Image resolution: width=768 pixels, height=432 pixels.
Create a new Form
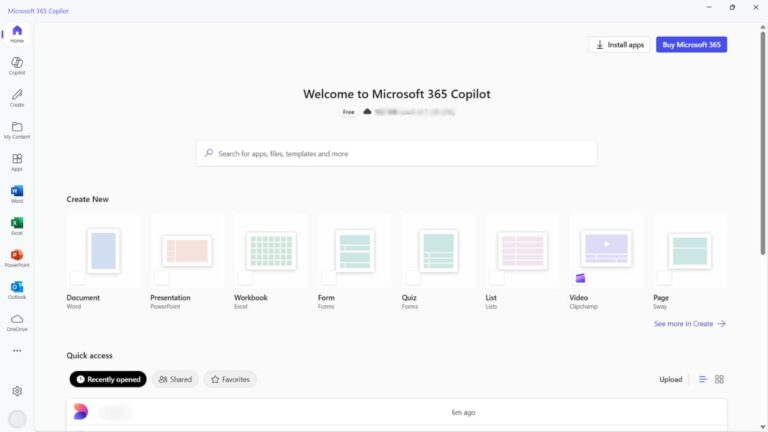point(355,262)
